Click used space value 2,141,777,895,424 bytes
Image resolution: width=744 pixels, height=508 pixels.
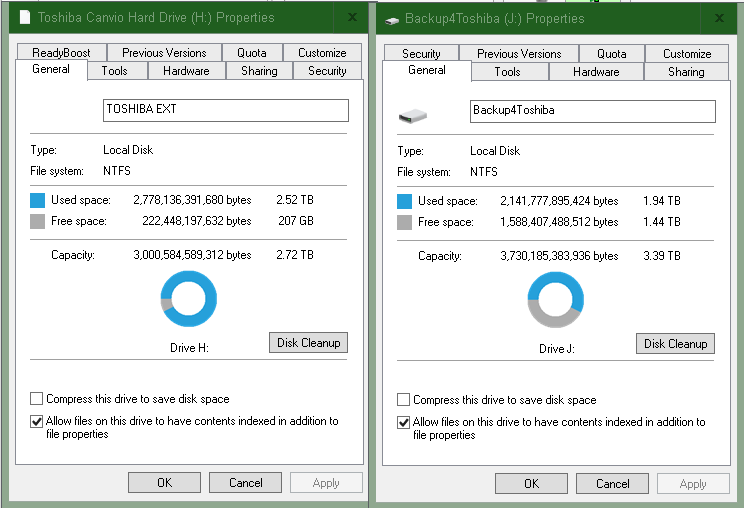click(559, 201)
